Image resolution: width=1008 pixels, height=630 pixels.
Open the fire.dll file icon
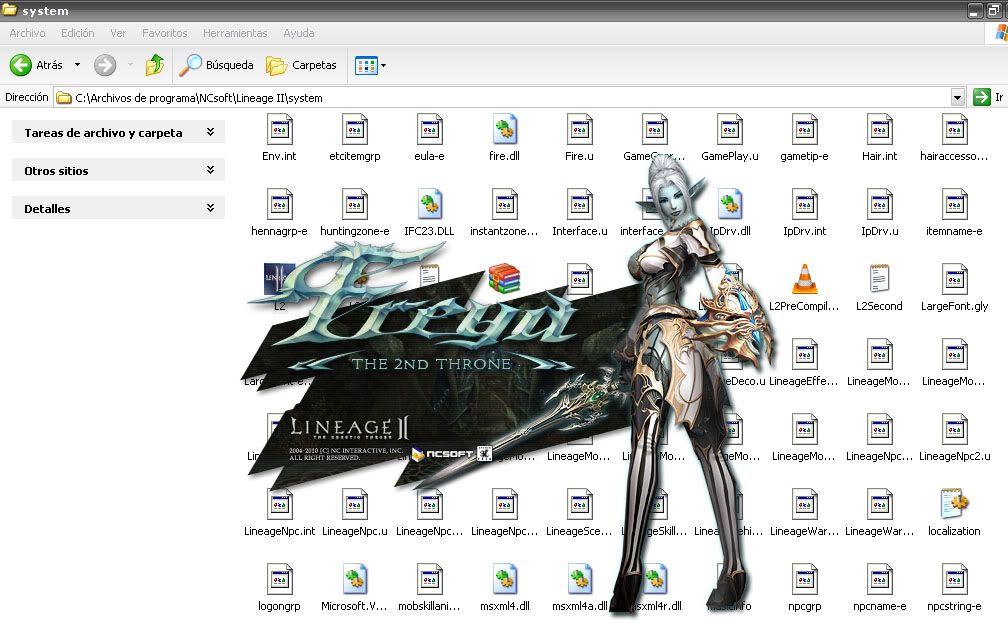504,130
